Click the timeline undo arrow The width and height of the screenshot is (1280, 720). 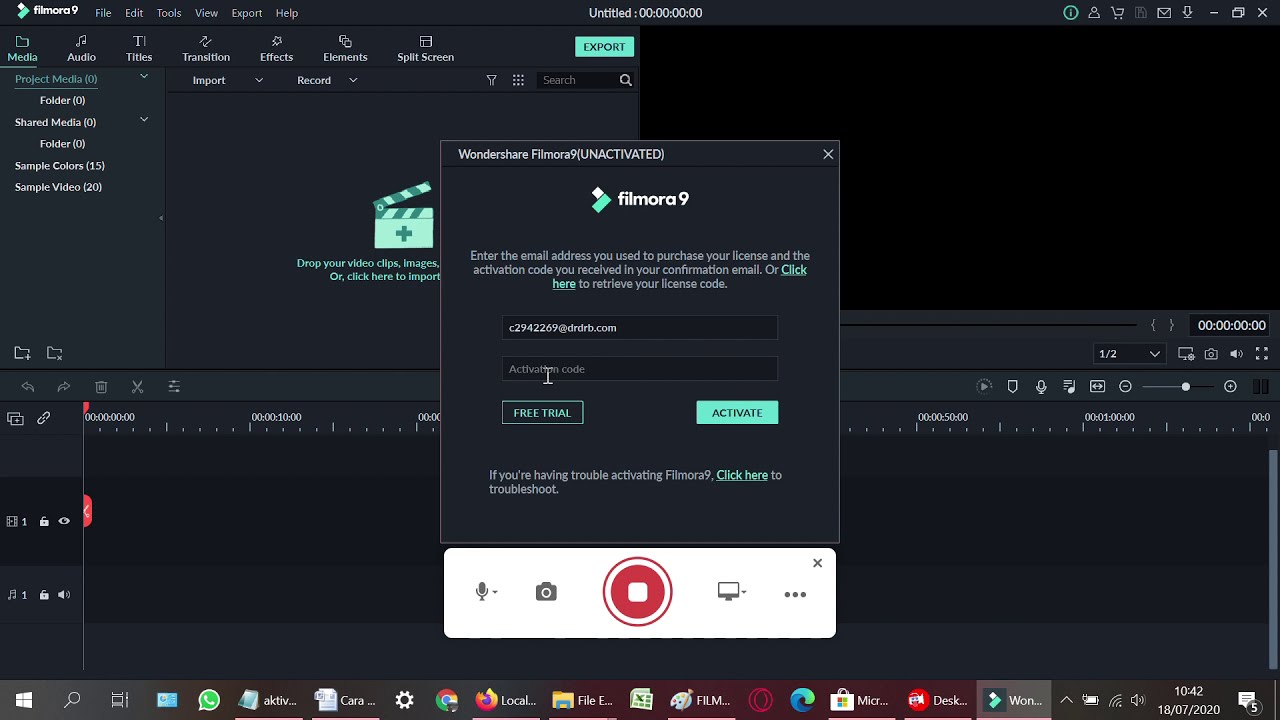click(x=28, y=387)
